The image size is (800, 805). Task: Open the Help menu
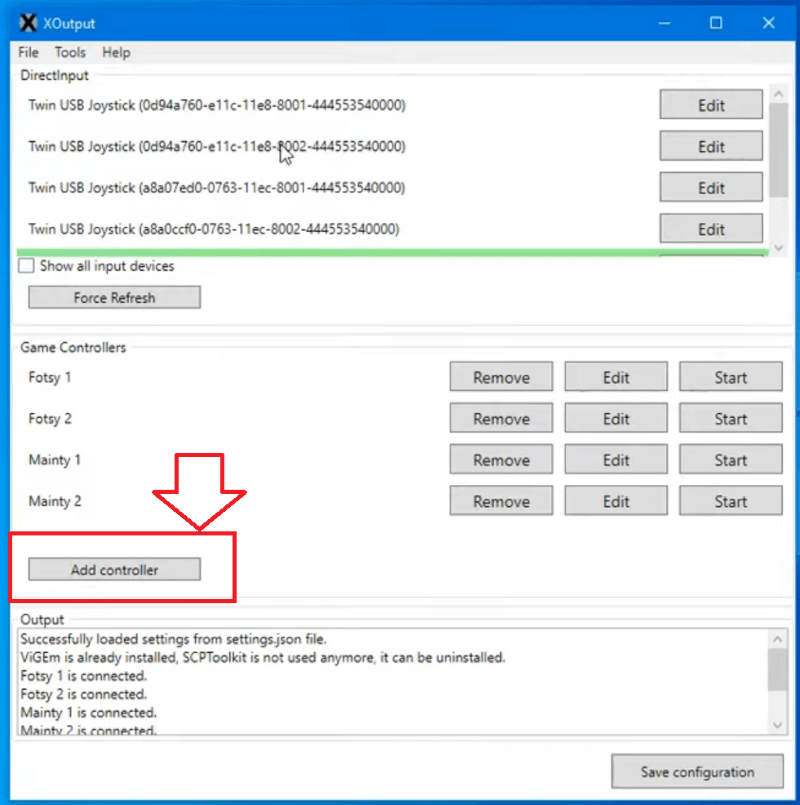[x=116, y=52]
